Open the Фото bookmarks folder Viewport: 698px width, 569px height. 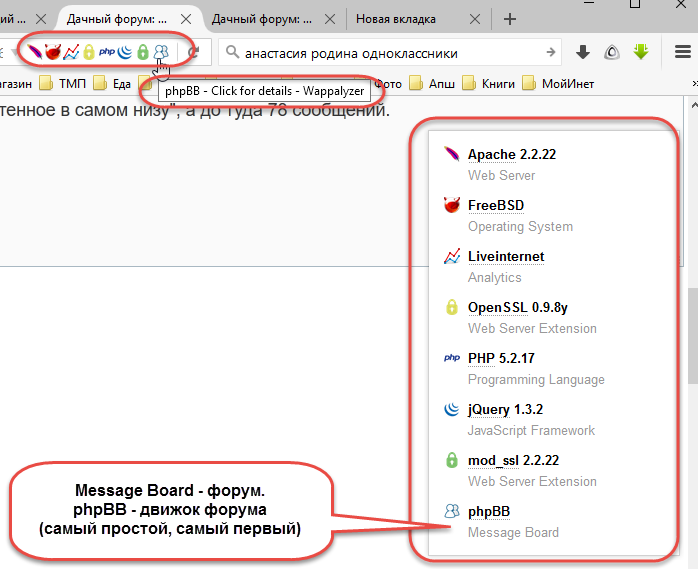387,84
